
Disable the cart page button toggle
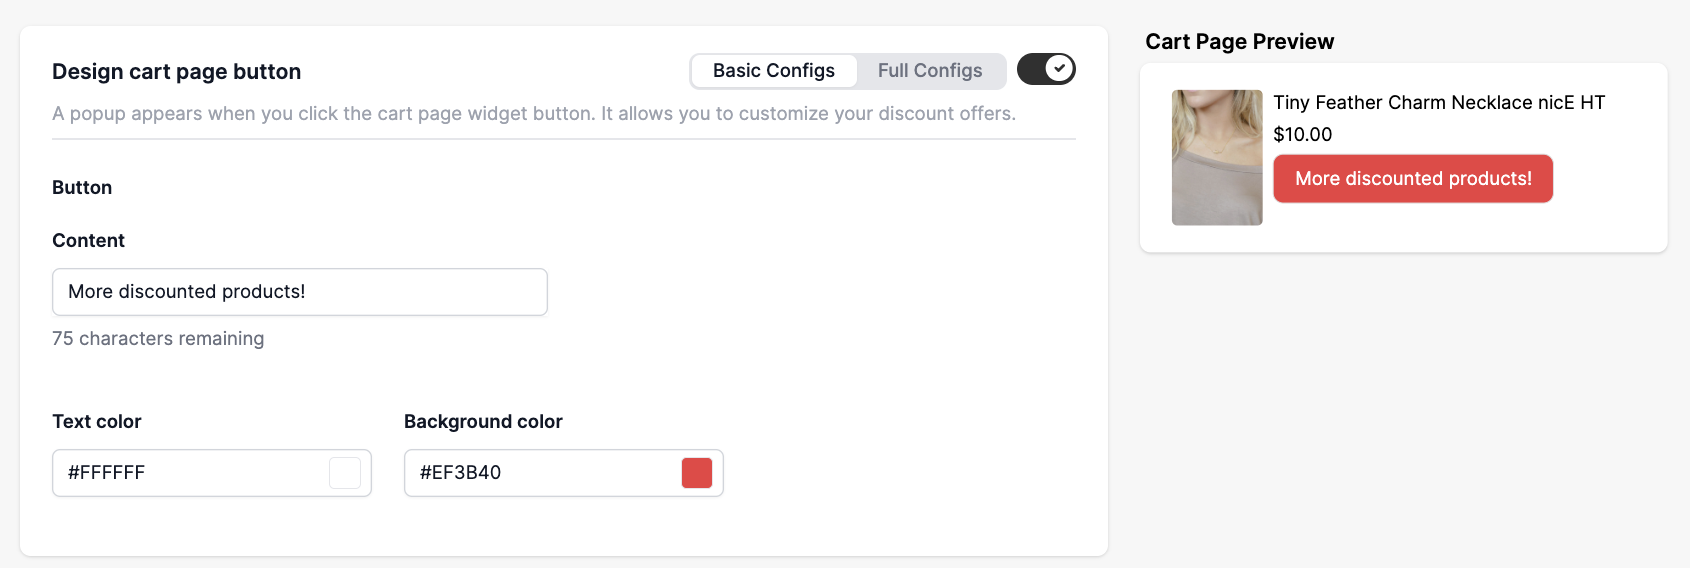click(1046, 69)
